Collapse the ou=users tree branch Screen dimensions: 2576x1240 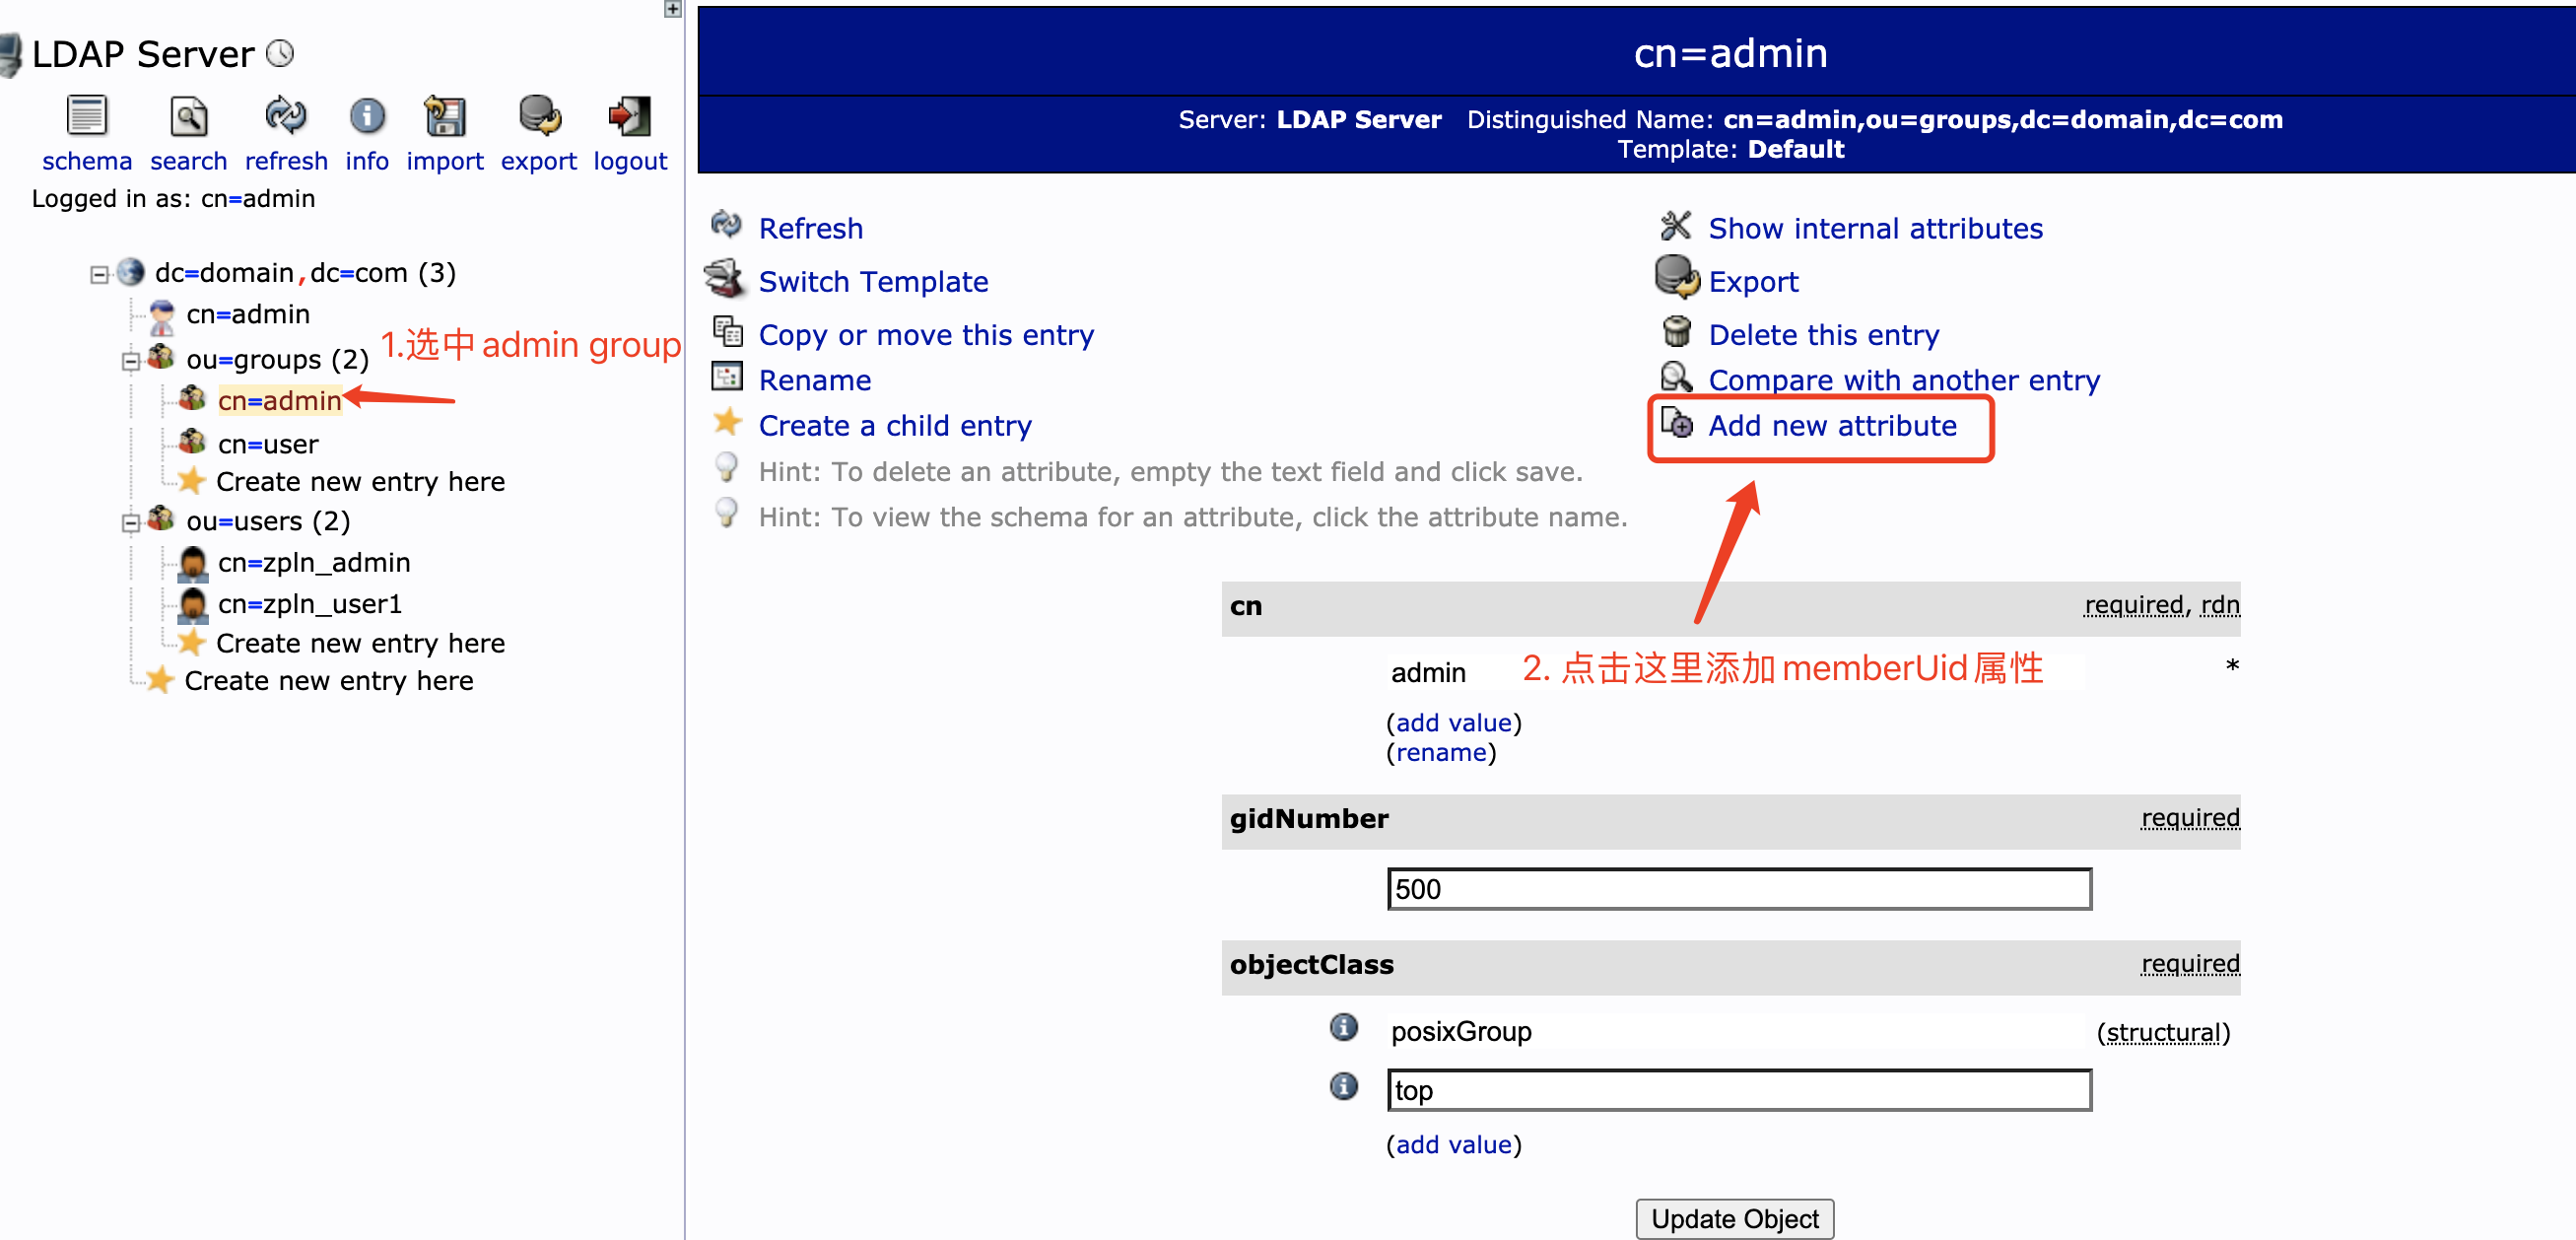(x=131, y=523)
